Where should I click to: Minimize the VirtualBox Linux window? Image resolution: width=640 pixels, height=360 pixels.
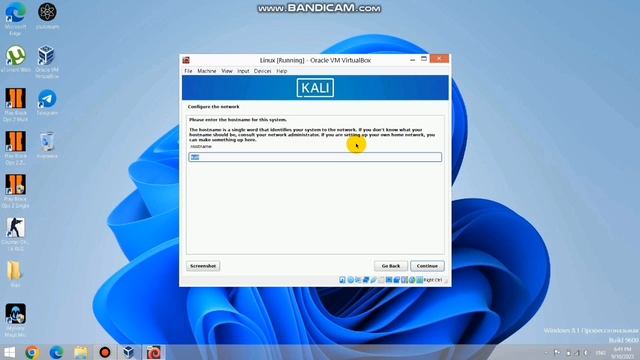(413, 60)
